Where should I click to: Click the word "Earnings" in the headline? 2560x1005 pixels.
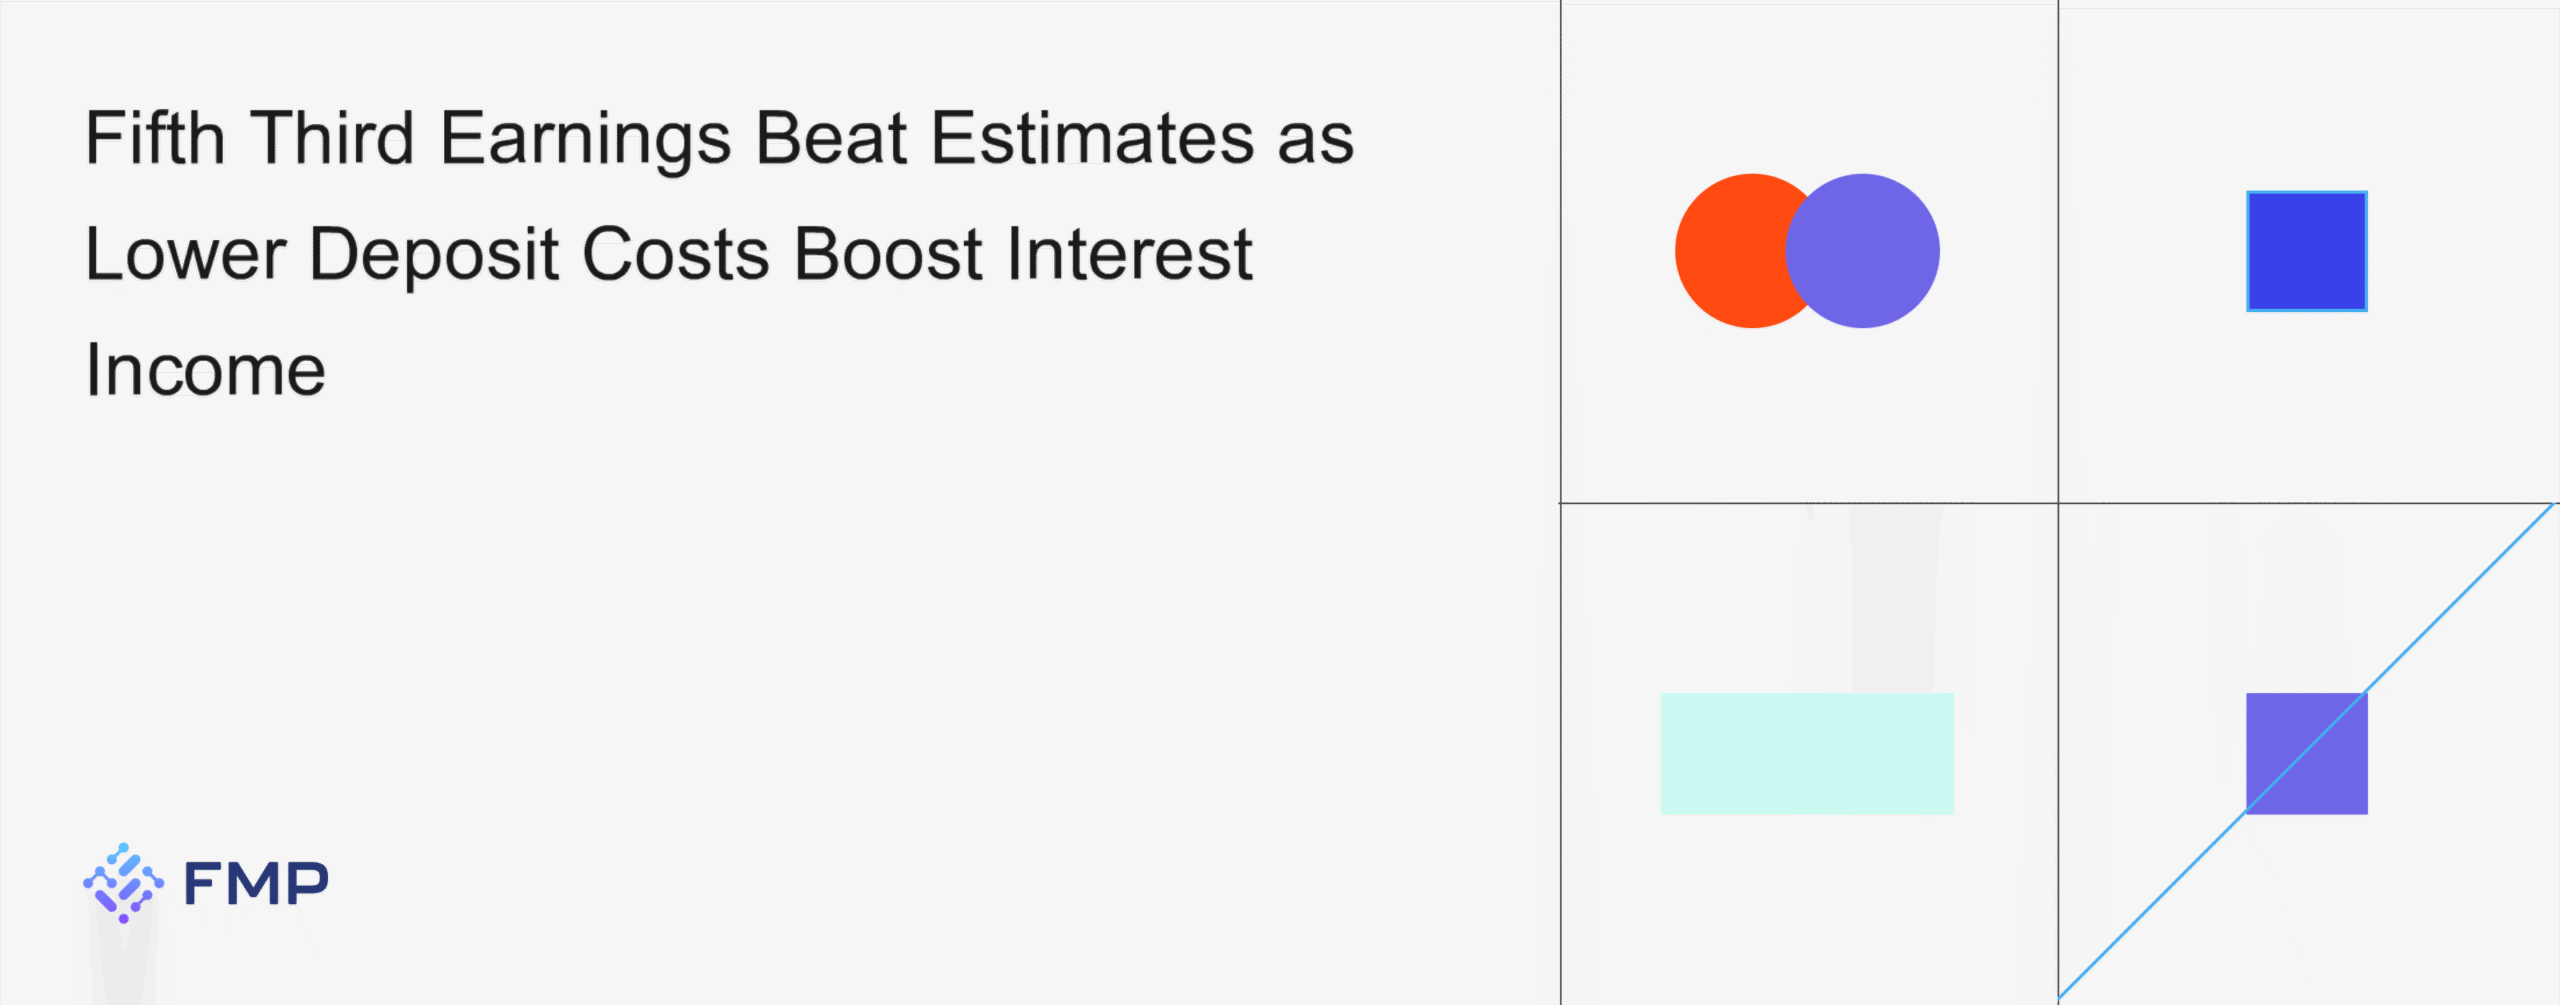pyautogui.click(x=585, y=138)
